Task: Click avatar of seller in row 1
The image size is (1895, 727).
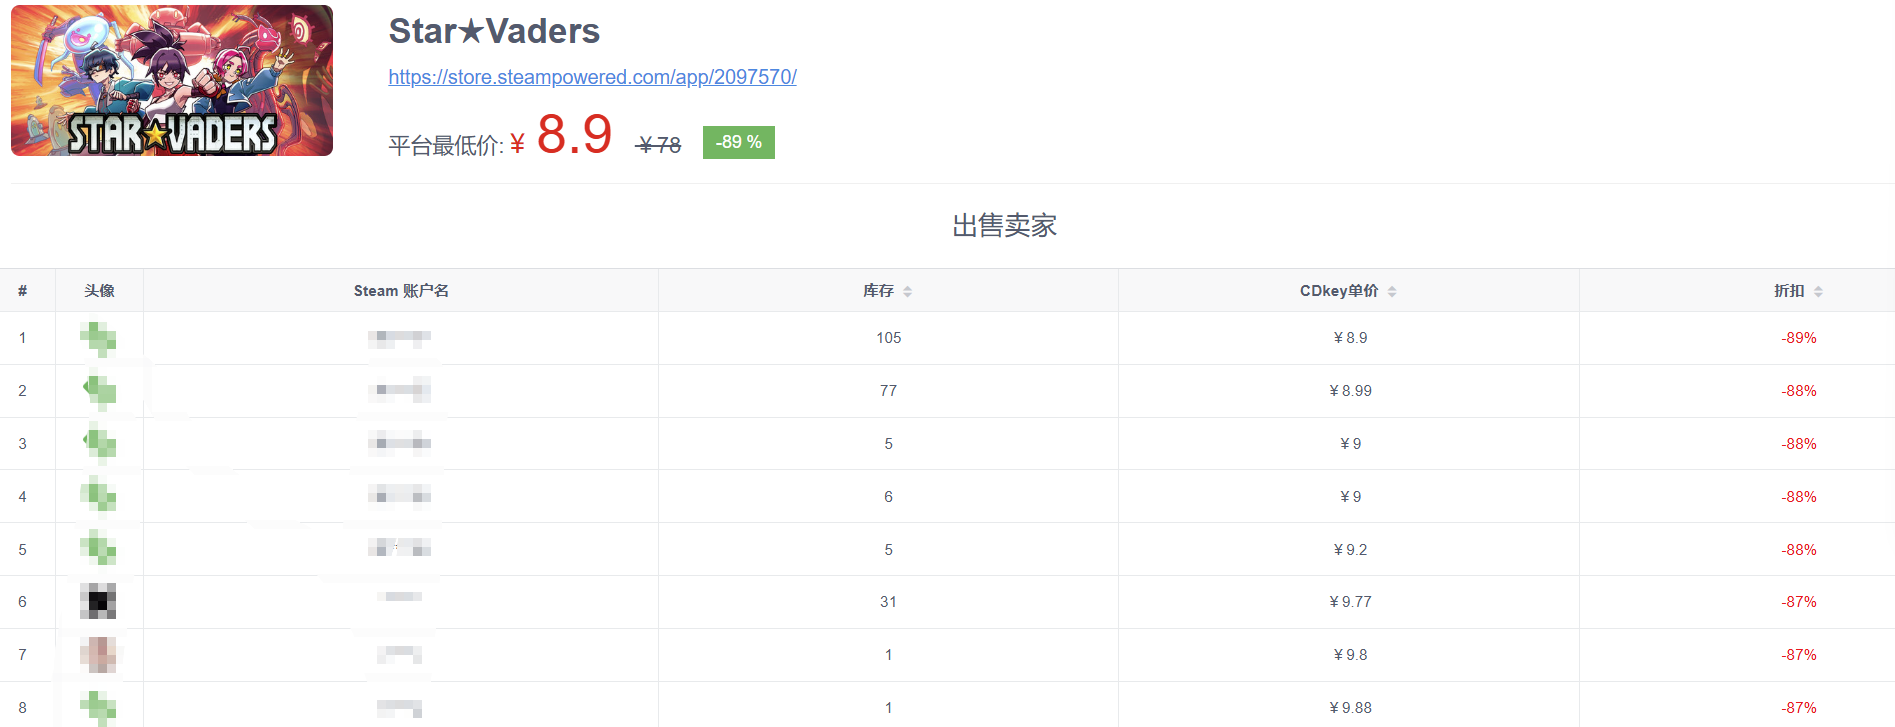Action: click(x=98, y=338)
